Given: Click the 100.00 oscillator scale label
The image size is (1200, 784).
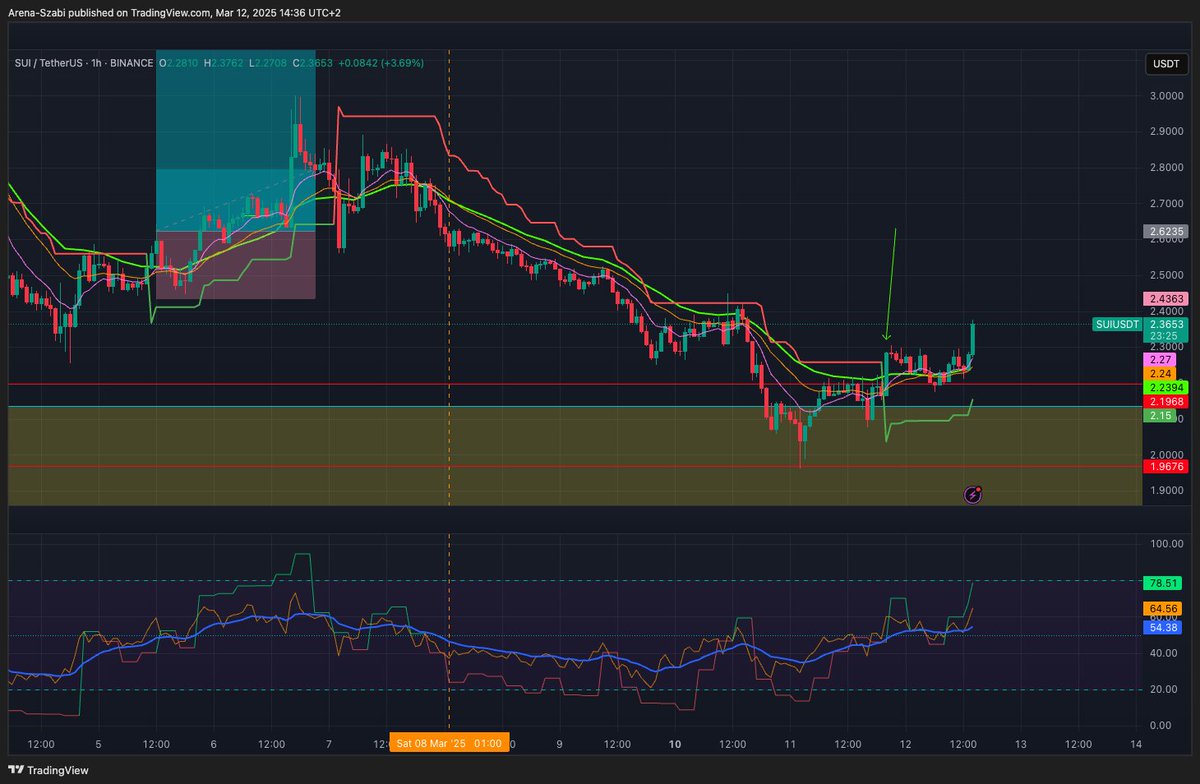Looking at the screenshot, I should pos(1167,544).
